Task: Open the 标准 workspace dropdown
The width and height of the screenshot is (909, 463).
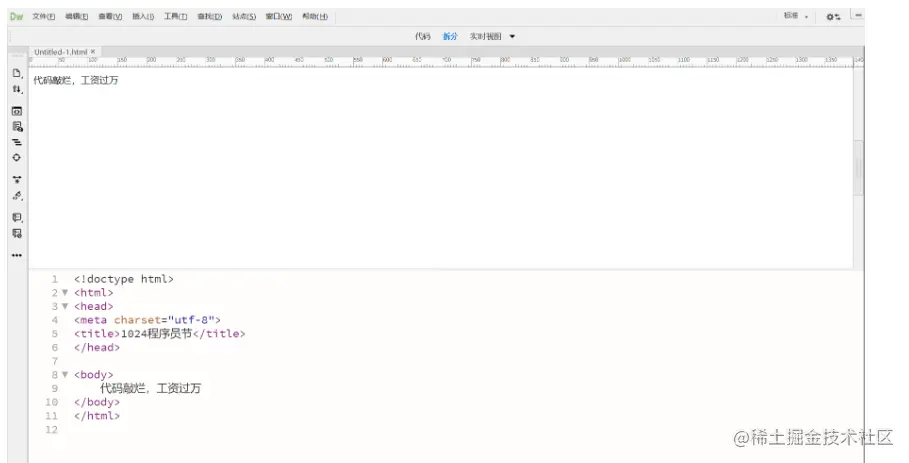Action: tap(796, 16)
